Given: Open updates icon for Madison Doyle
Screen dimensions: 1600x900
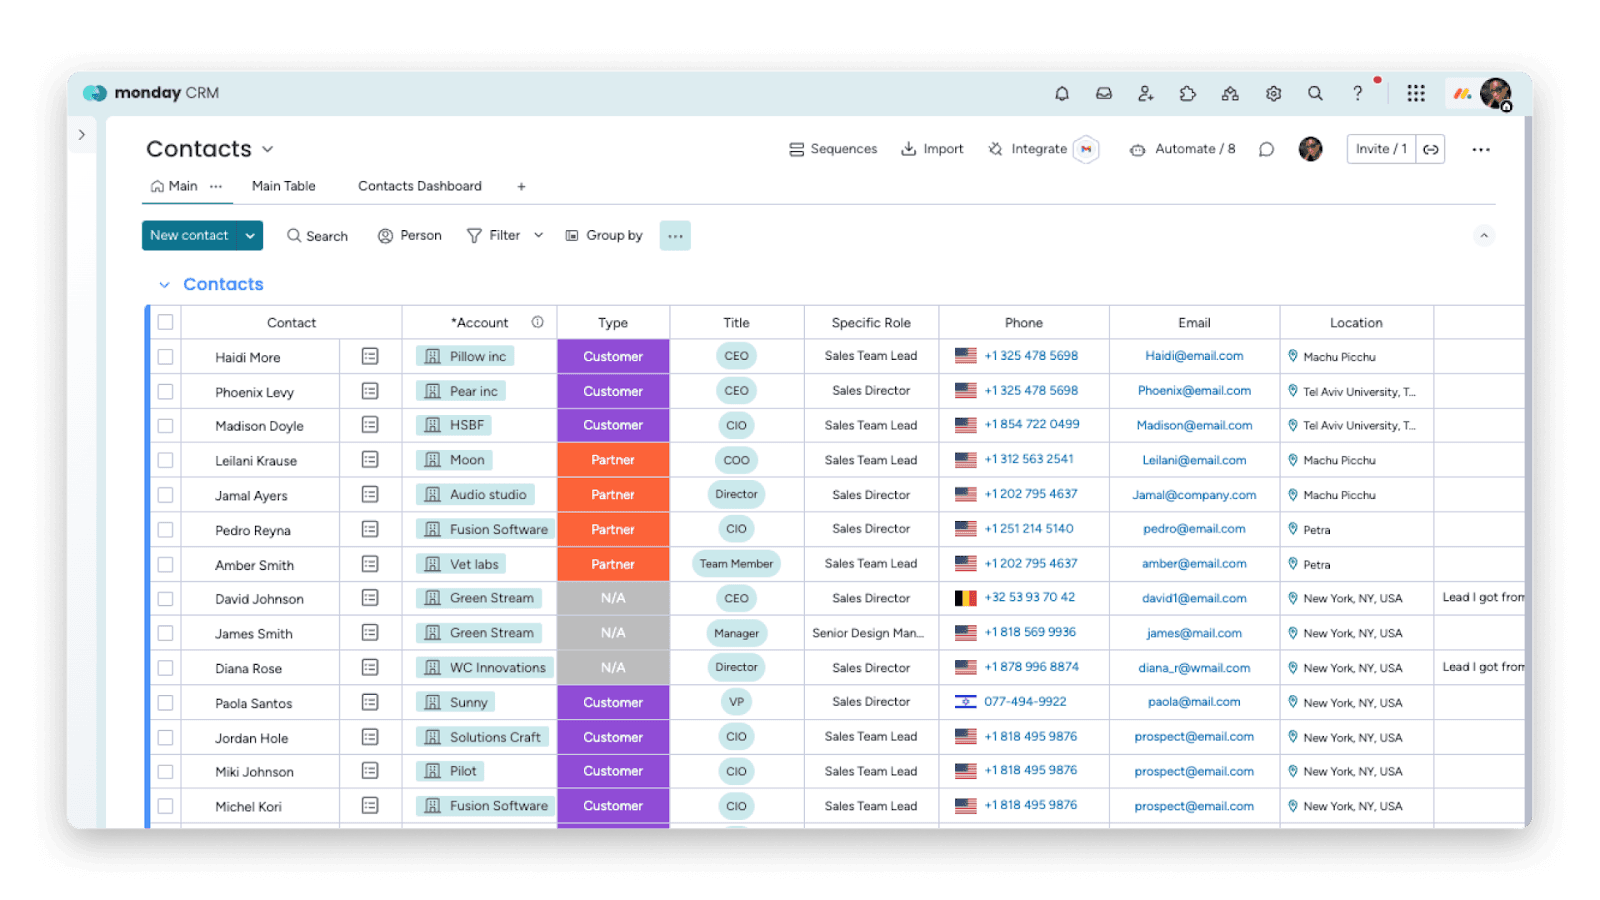Looking at the screenshot, I should [370, 425].
